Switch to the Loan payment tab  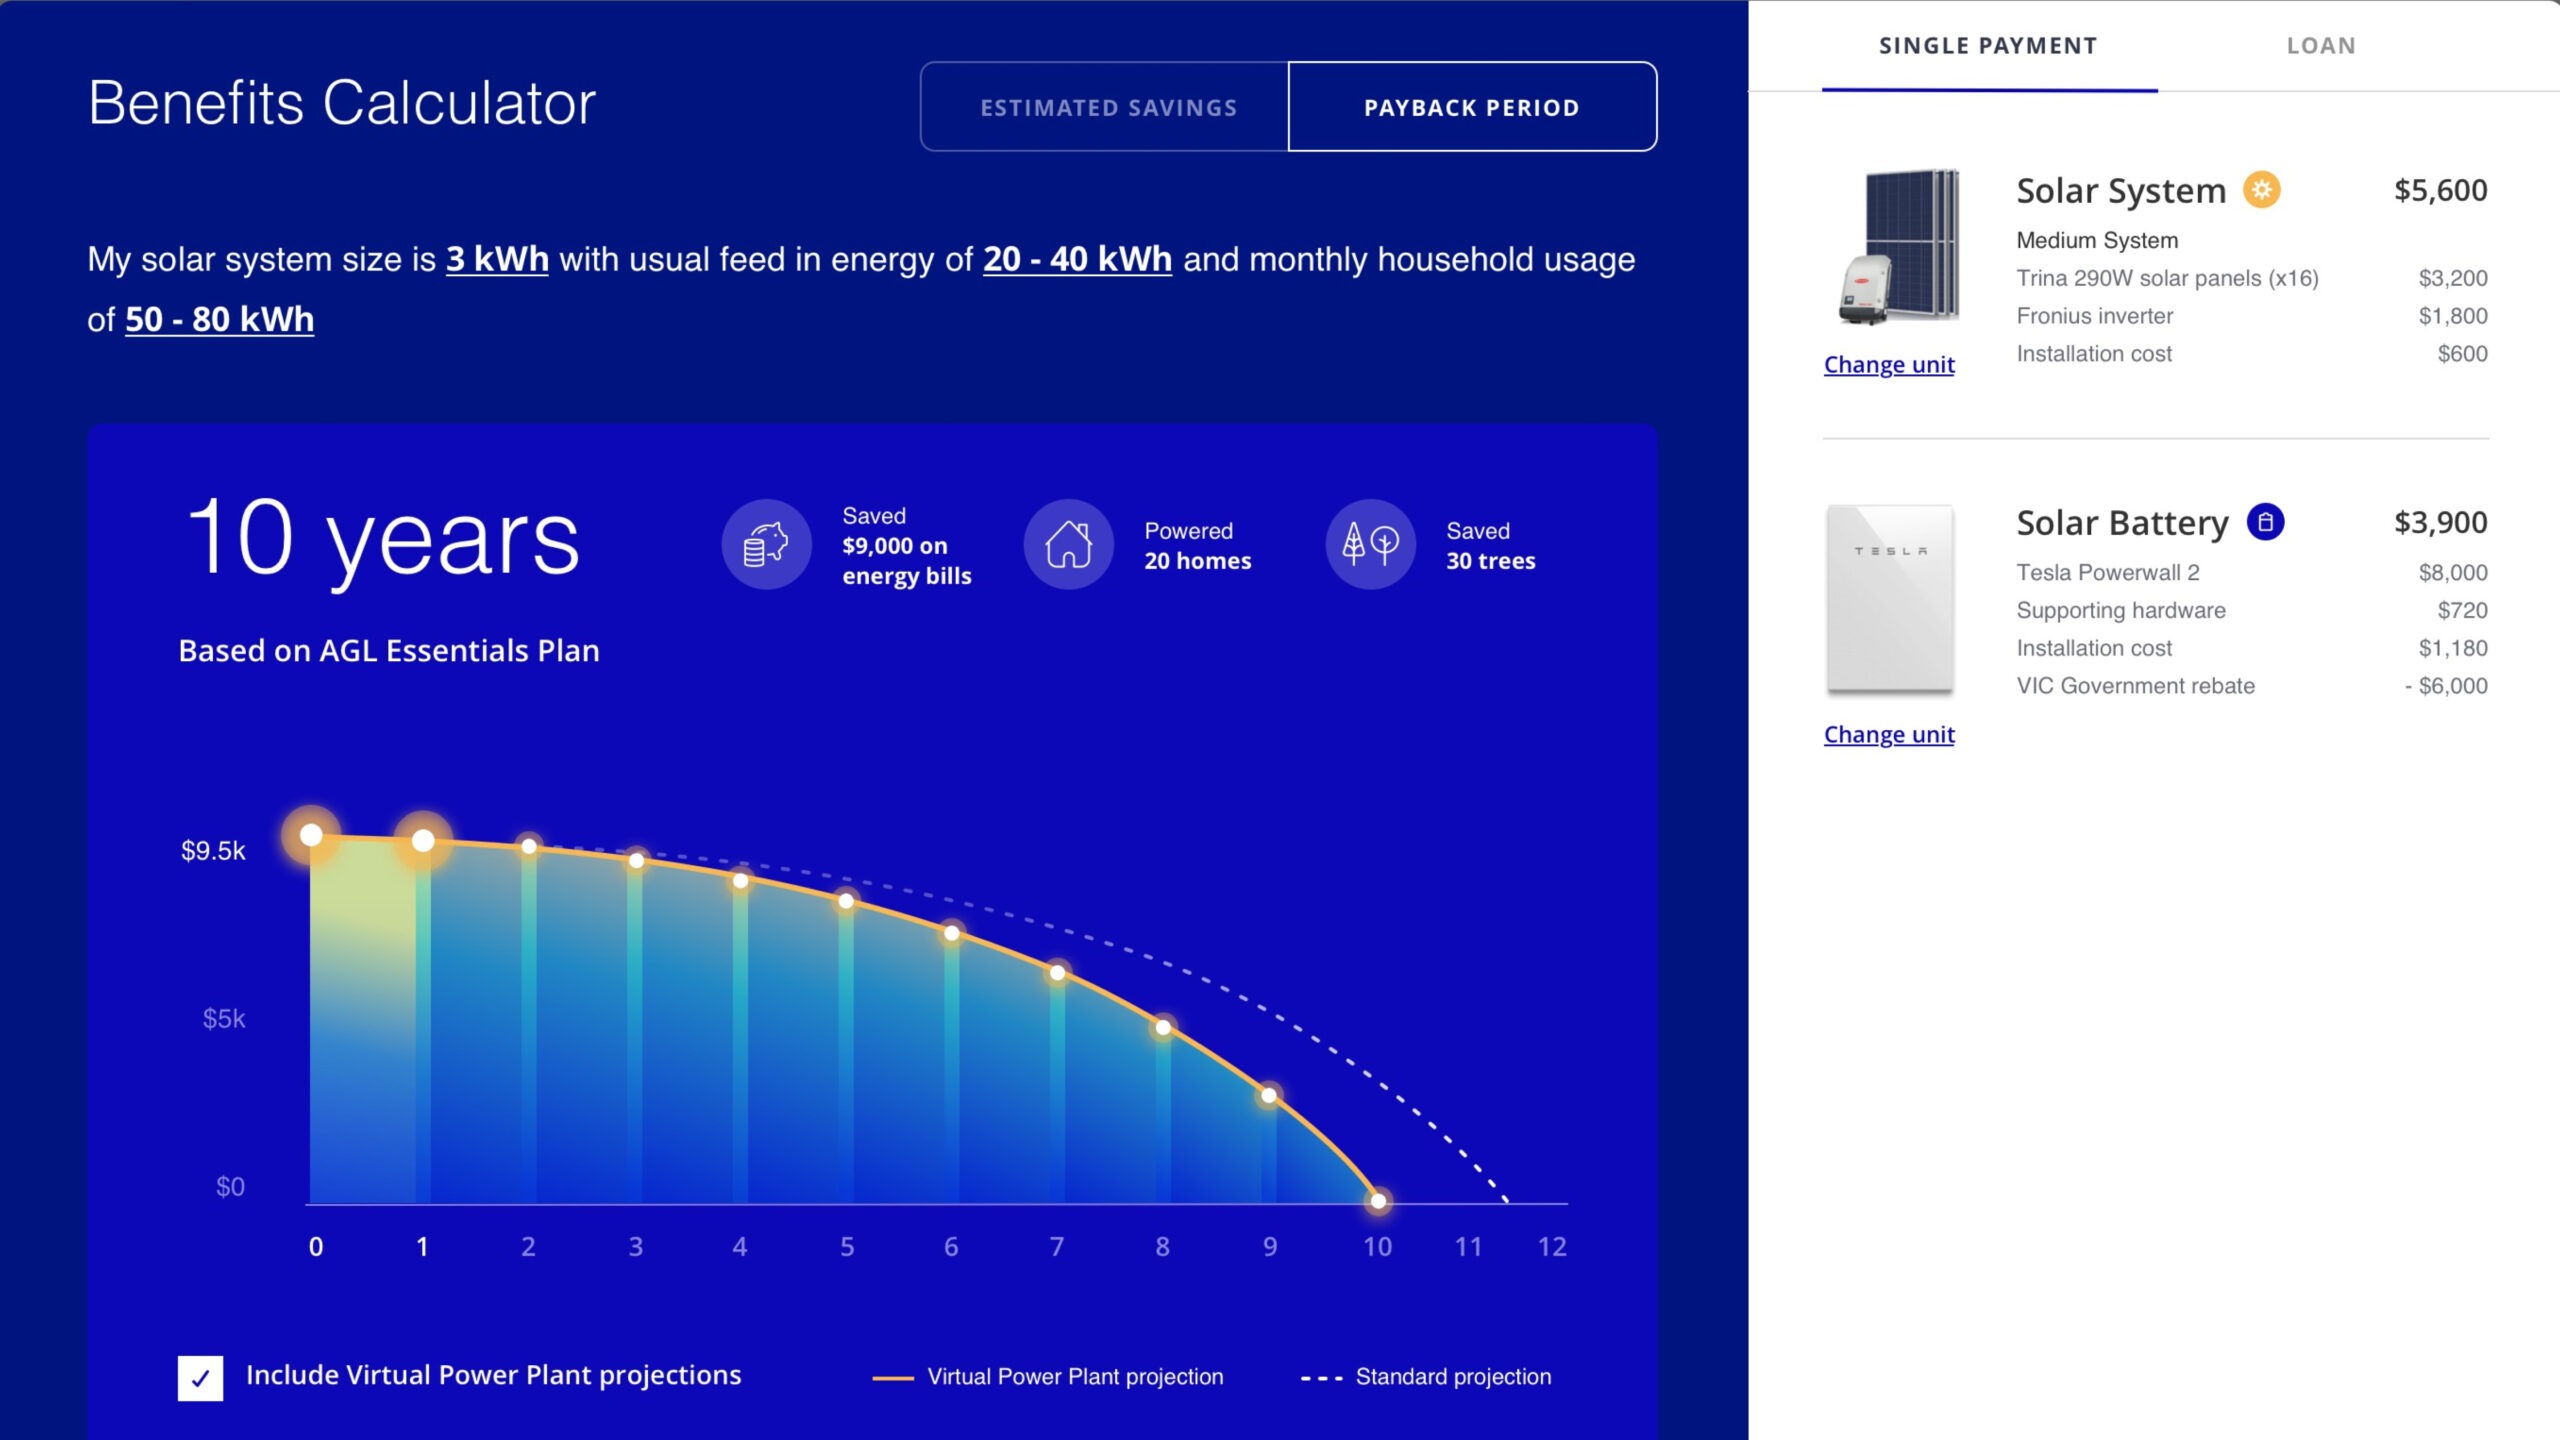(x=2321, y=46)
